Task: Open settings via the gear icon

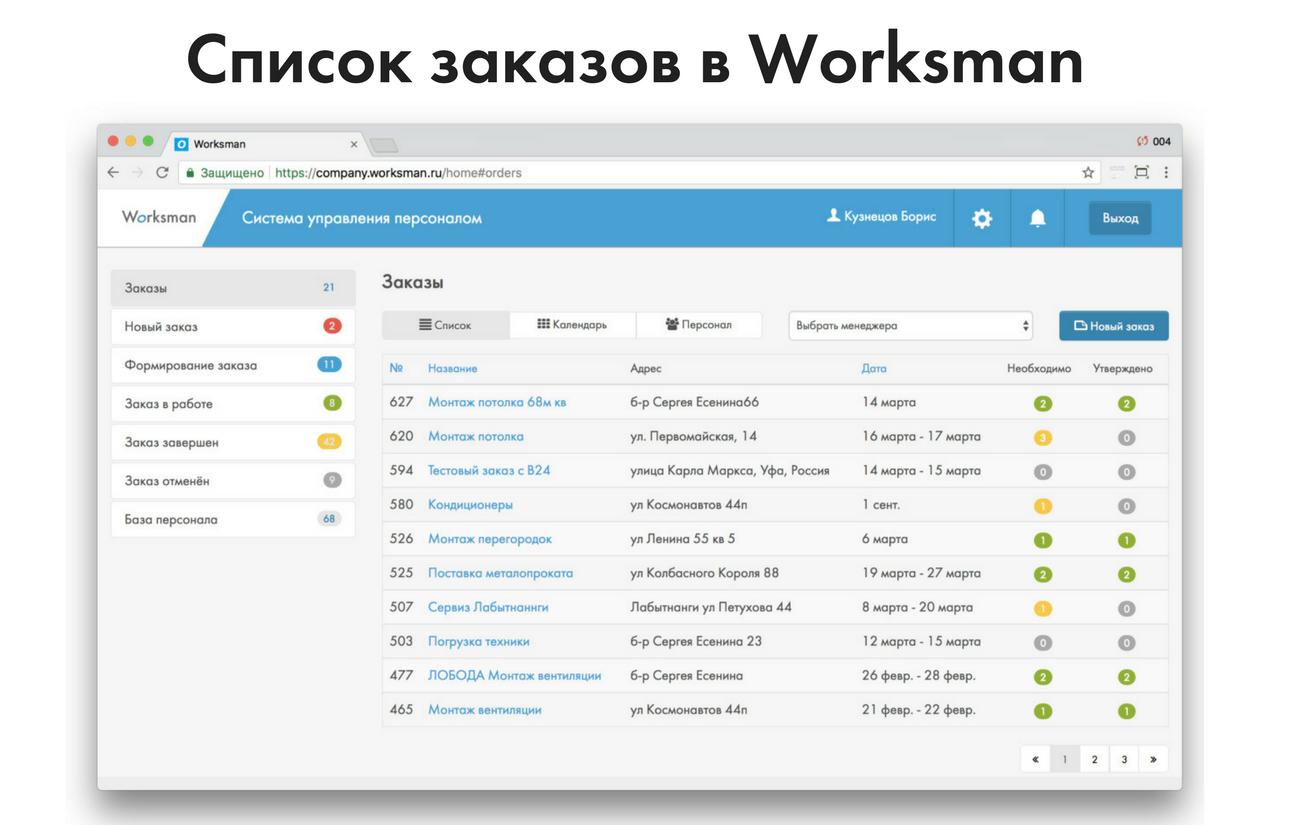Action: point(982,218)
